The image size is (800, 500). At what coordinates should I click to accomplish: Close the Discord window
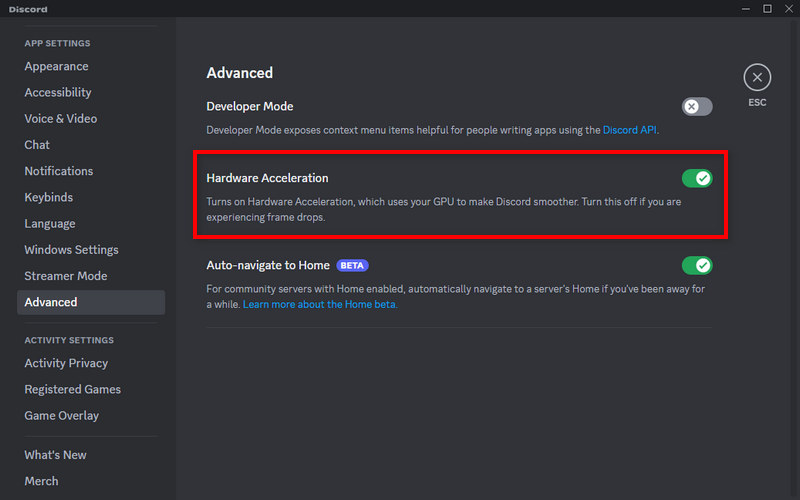coord(789,9)
